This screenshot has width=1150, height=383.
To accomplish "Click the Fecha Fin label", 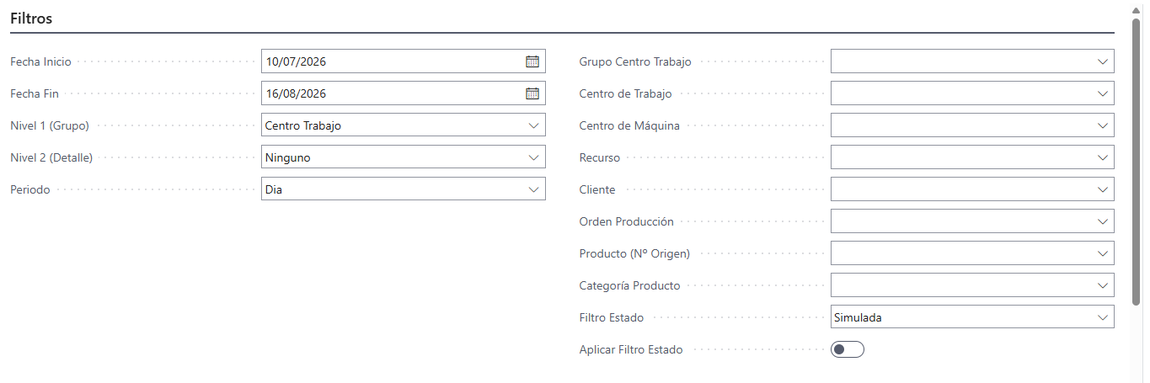I will (x=34, y=94).
